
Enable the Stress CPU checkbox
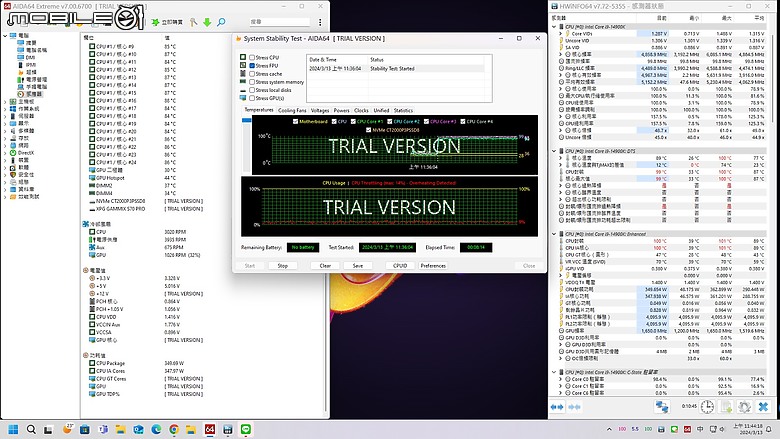click(252, 58)
